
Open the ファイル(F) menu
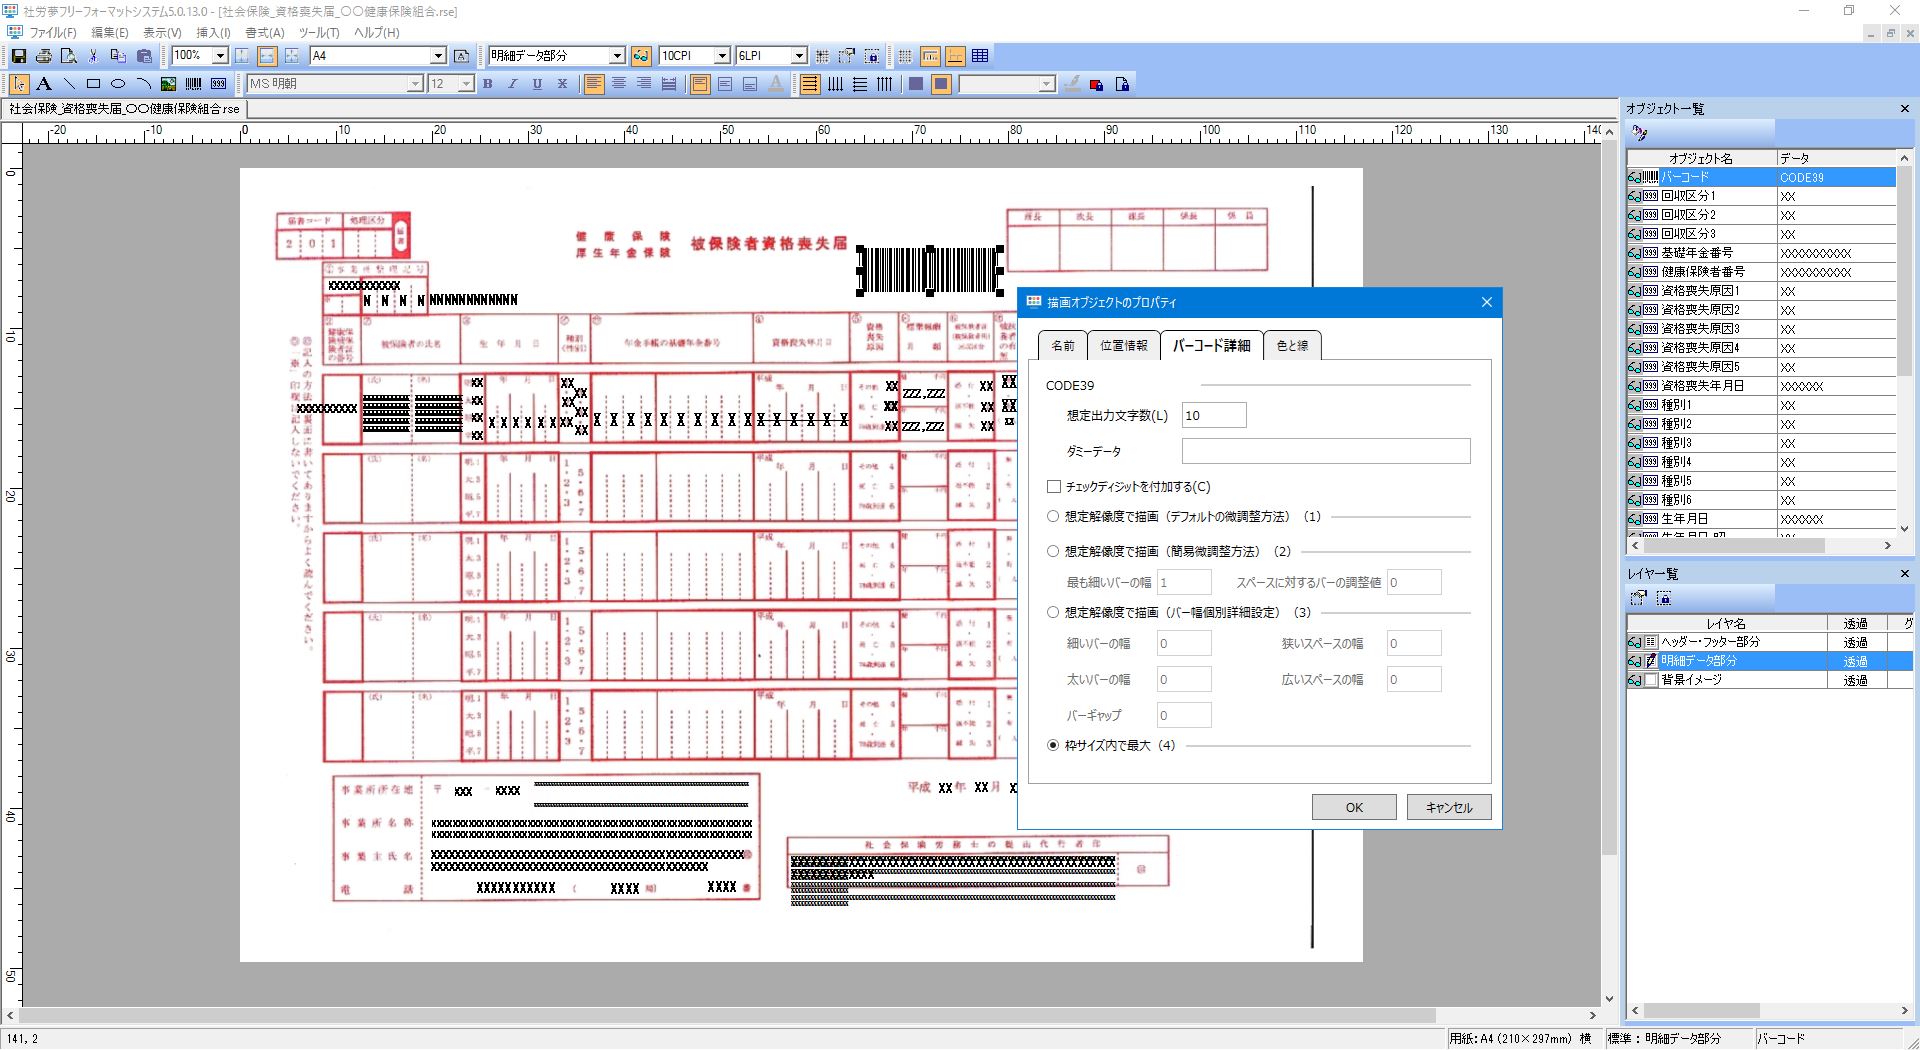52,32
